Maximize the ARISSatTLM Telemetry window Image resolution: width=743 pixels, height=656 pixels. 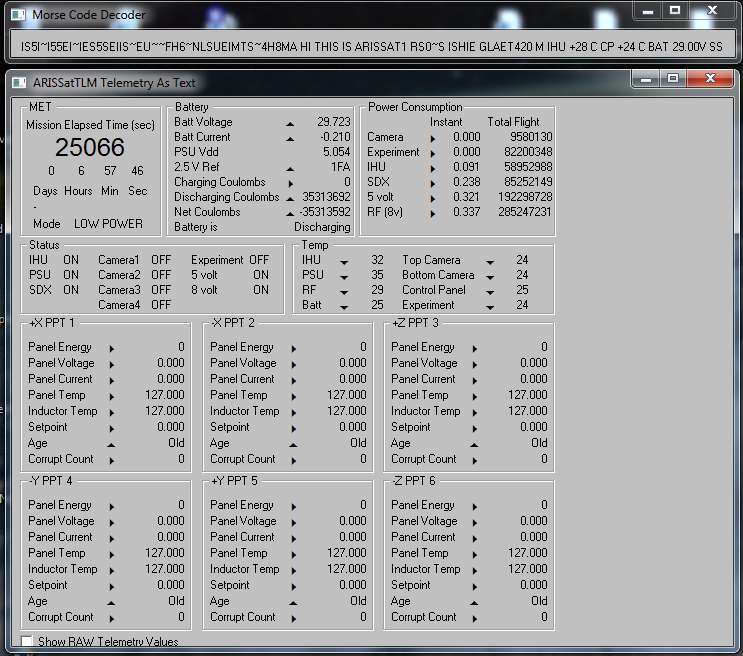[672, 79]
